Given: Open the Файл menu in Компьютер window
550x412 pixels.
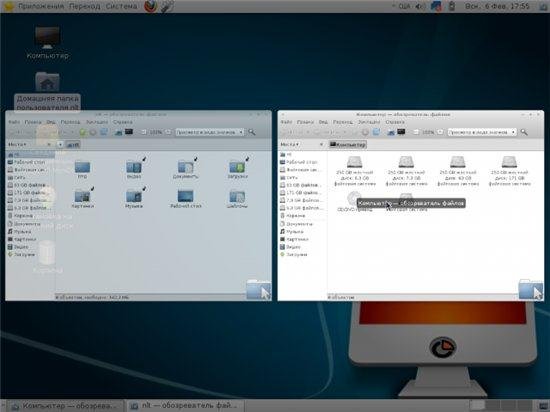Looking at the screenshot, I should (286, 122).
